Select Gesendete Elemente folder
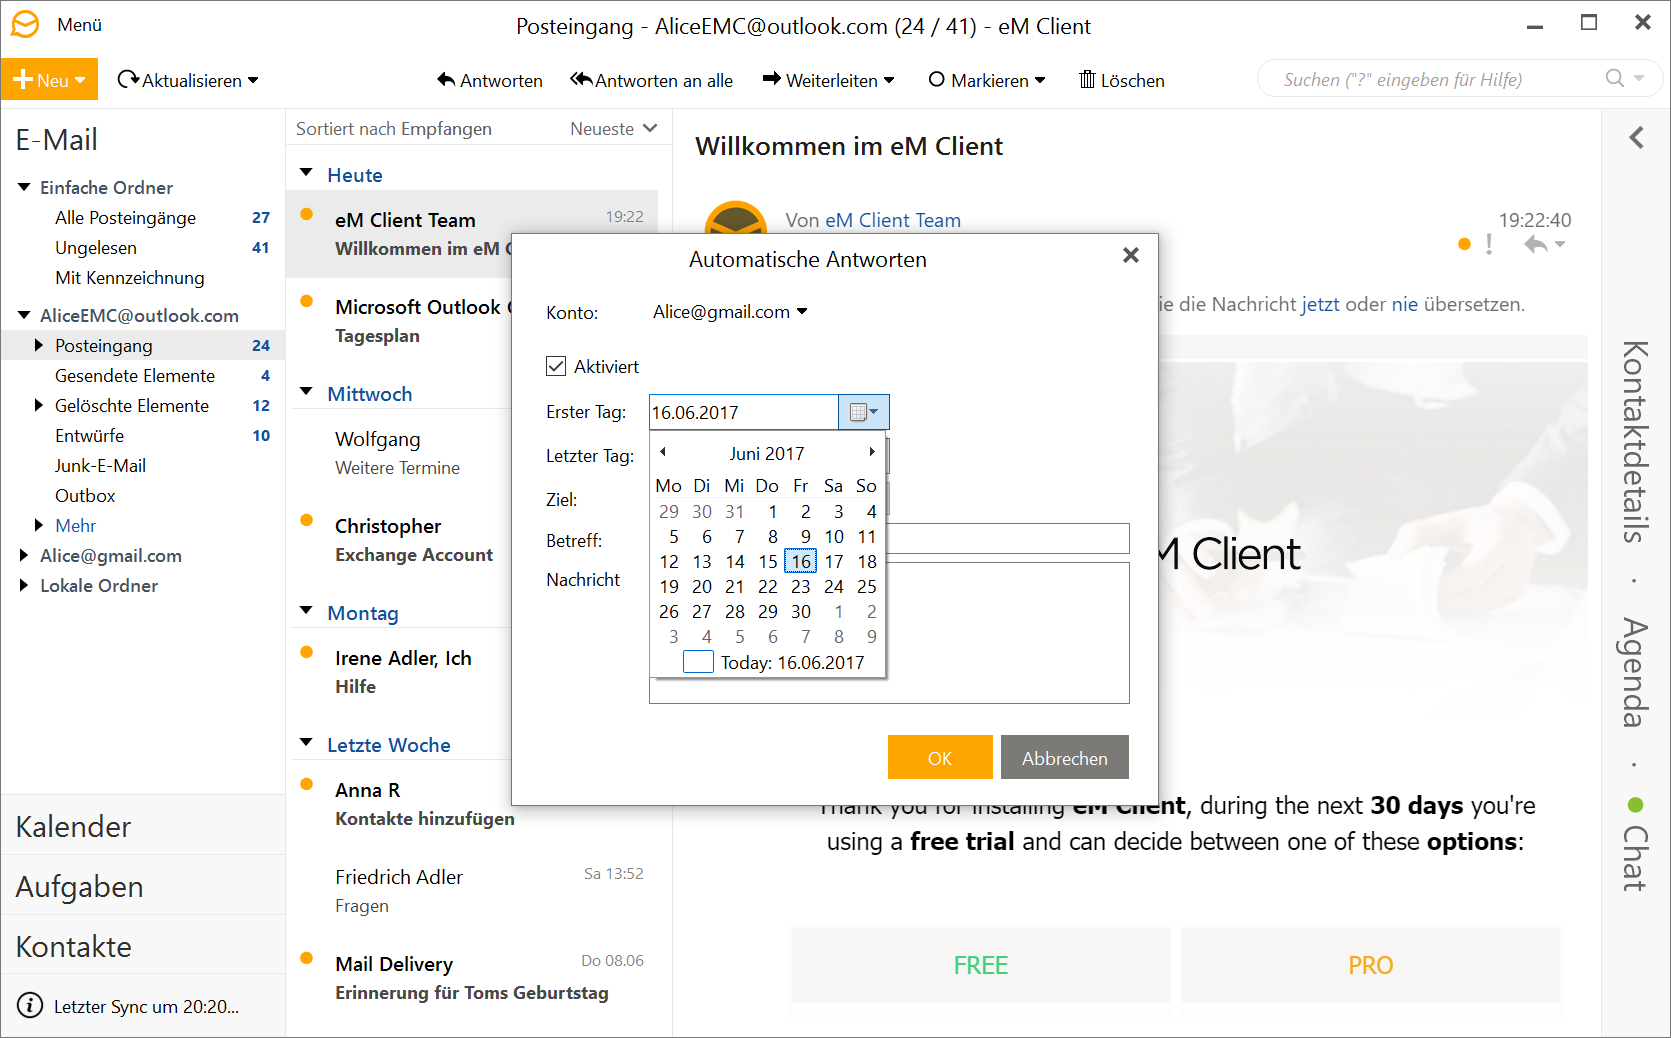 point(135,375)
